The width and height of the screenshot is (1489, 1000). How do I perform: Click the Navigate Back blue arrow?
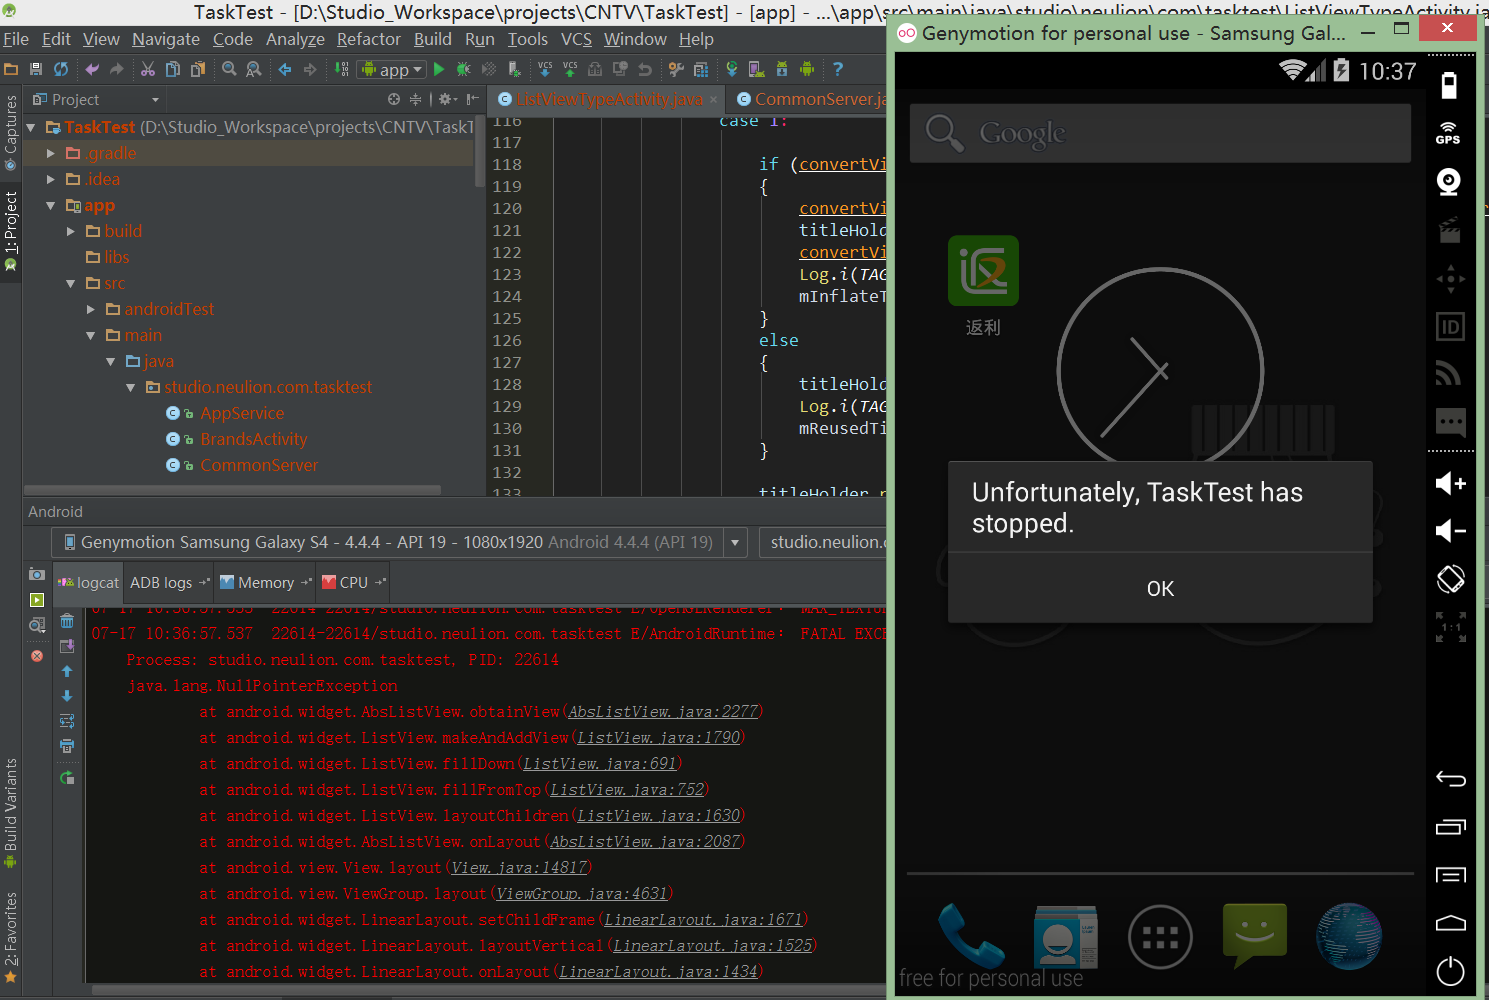[285, 69]
